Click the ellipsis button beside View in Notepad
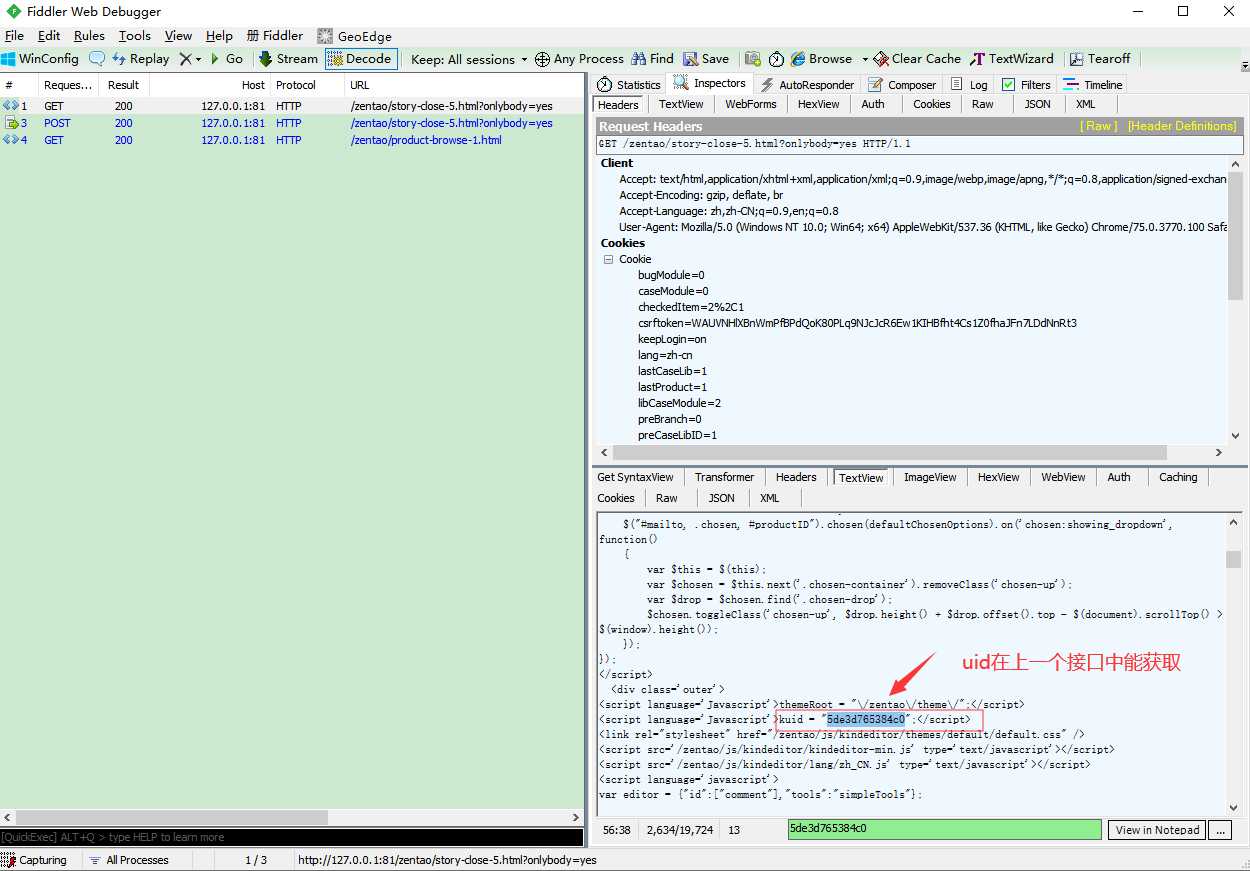The width and height of the screenshot is (1250, 871). pos(1219,830)
